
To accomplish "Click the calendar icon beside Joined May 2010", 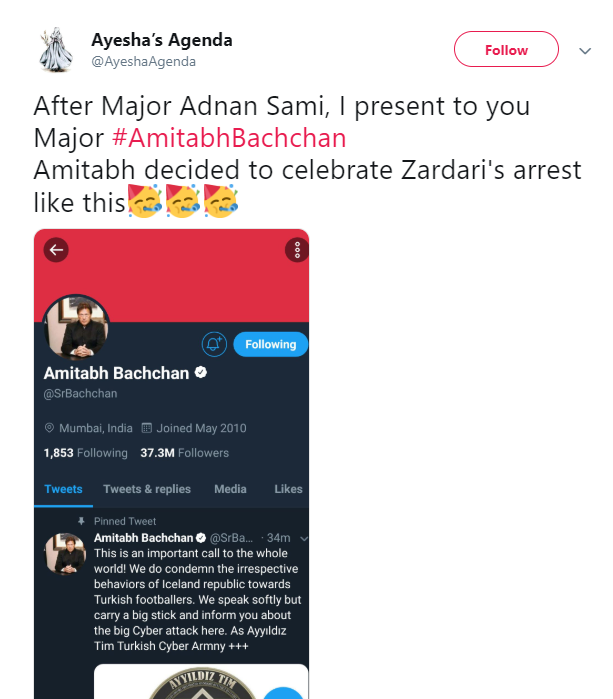I will (147, 428).
